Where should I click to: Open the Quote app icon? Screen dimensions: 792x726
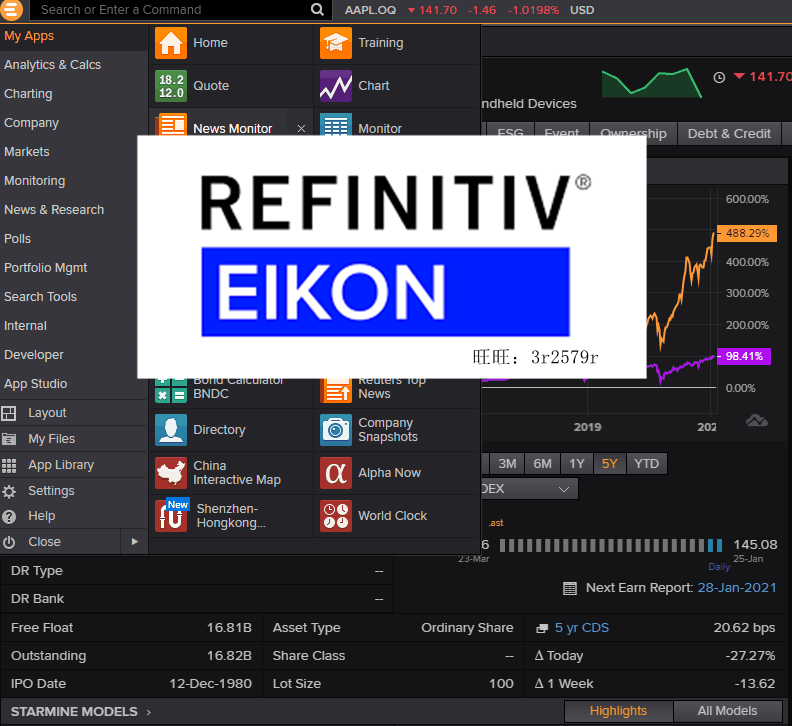(171, 86)
